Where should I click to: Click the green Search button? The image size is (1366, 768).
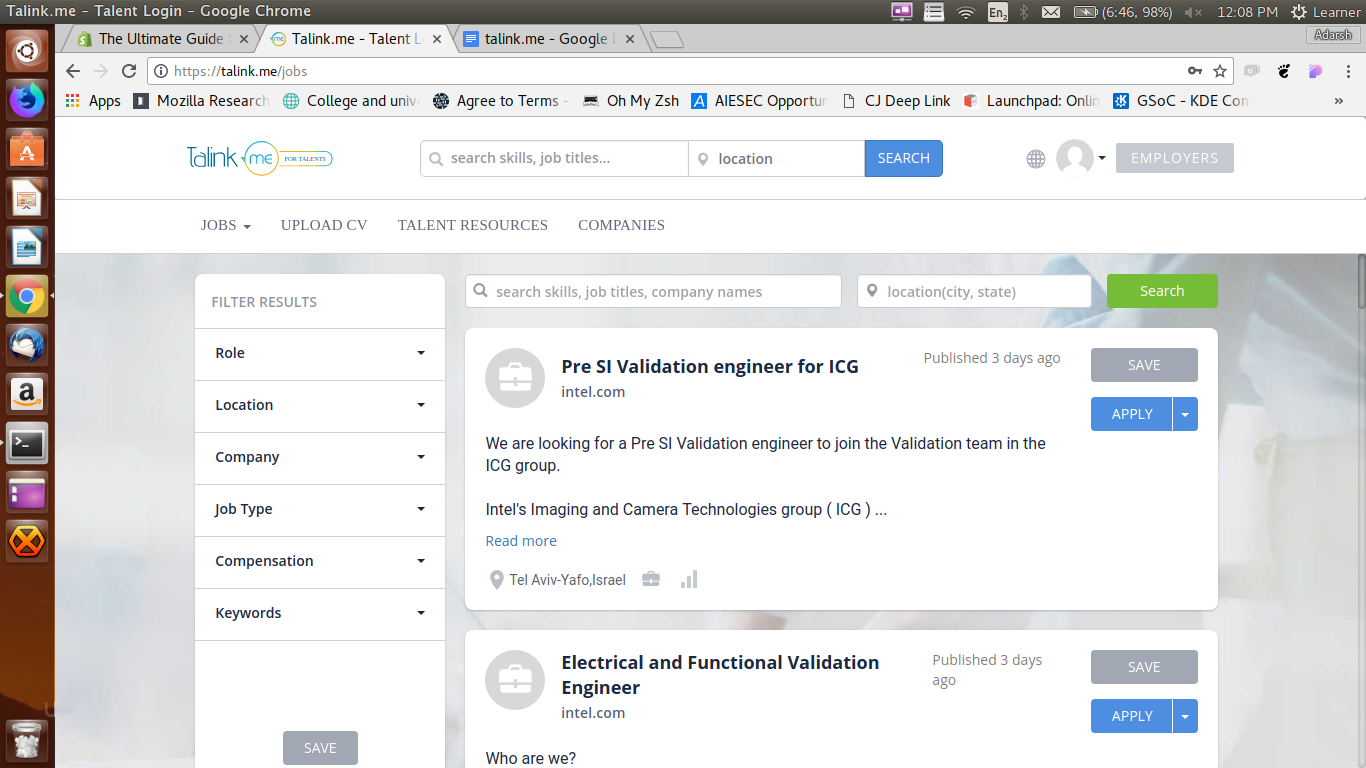[x=1162, y=291]
